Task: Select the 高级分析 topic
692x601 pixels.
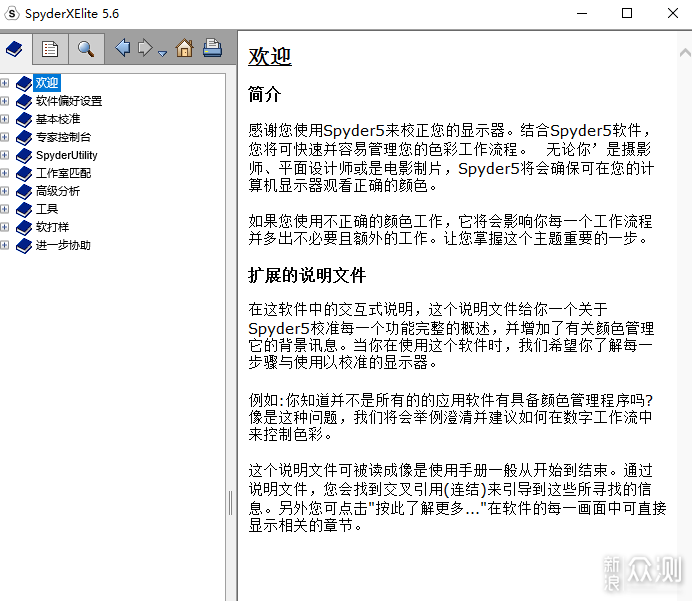Action: point(58,191)
